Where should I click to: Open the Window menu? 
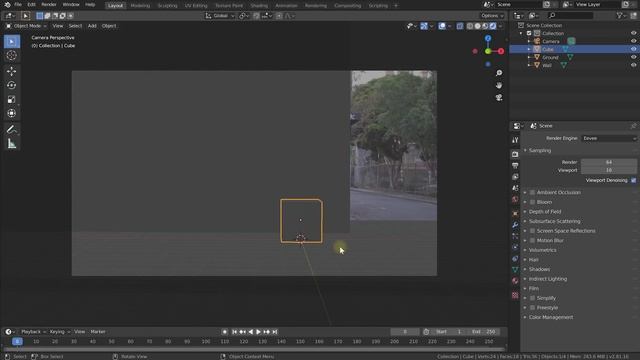click(71, 4)
